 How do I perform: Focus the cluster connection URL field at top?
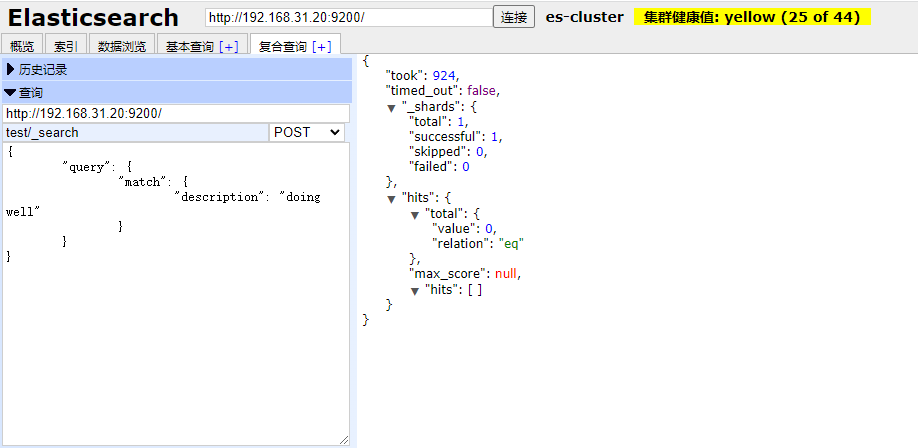[x=348, y=17]
